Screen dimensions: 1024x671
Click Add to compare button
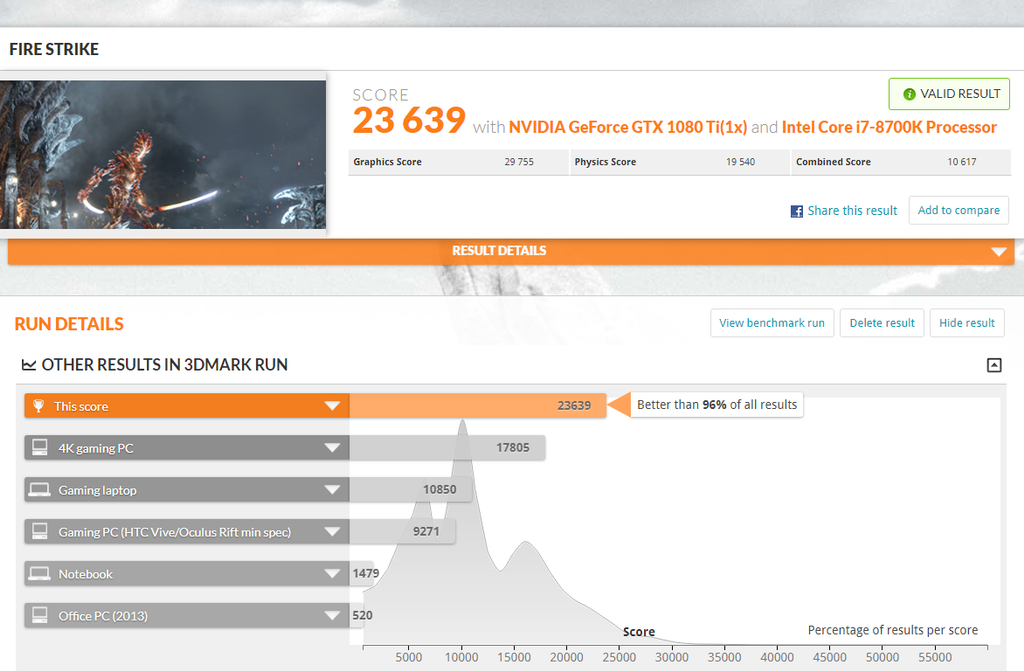click(959, 210)
